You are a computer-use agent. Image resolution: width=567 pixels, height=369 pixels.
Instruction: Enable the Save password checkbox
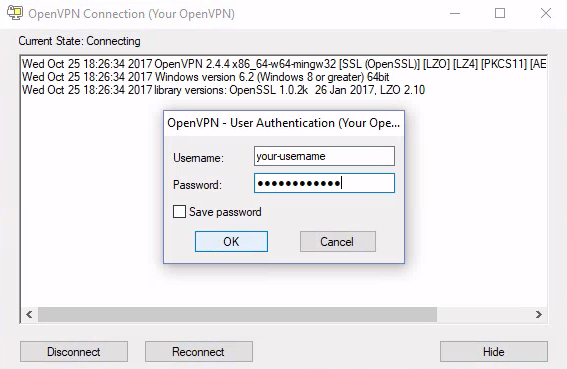point(179,212)
